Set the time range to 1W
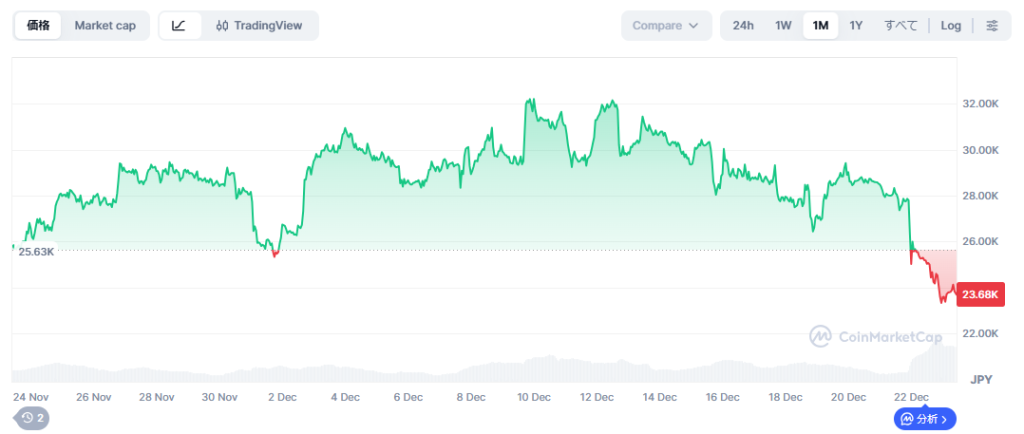 pyautogui.click(x=783, y=26)
